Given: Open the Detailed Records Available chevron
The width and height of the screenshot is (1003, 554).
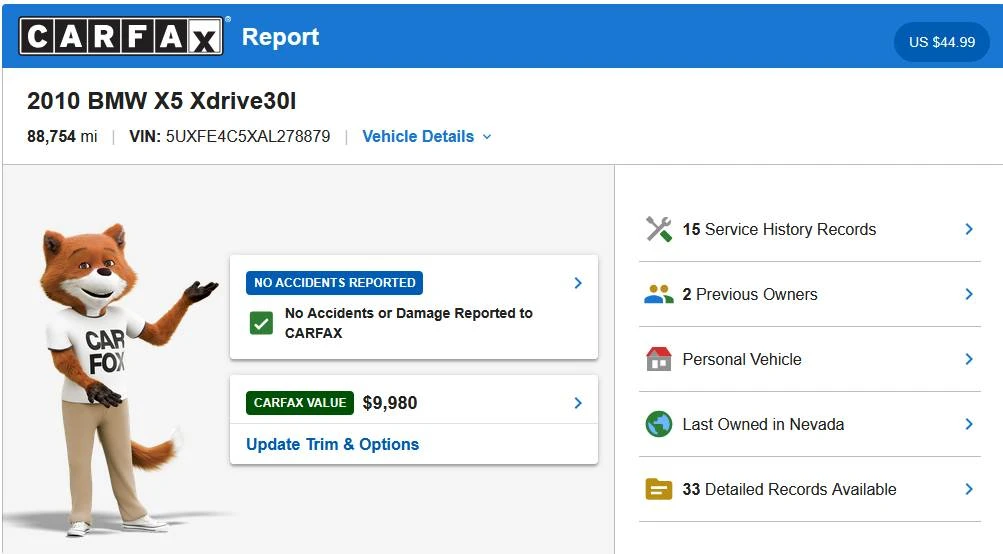Looking at the screenshot, I should 969,489.
